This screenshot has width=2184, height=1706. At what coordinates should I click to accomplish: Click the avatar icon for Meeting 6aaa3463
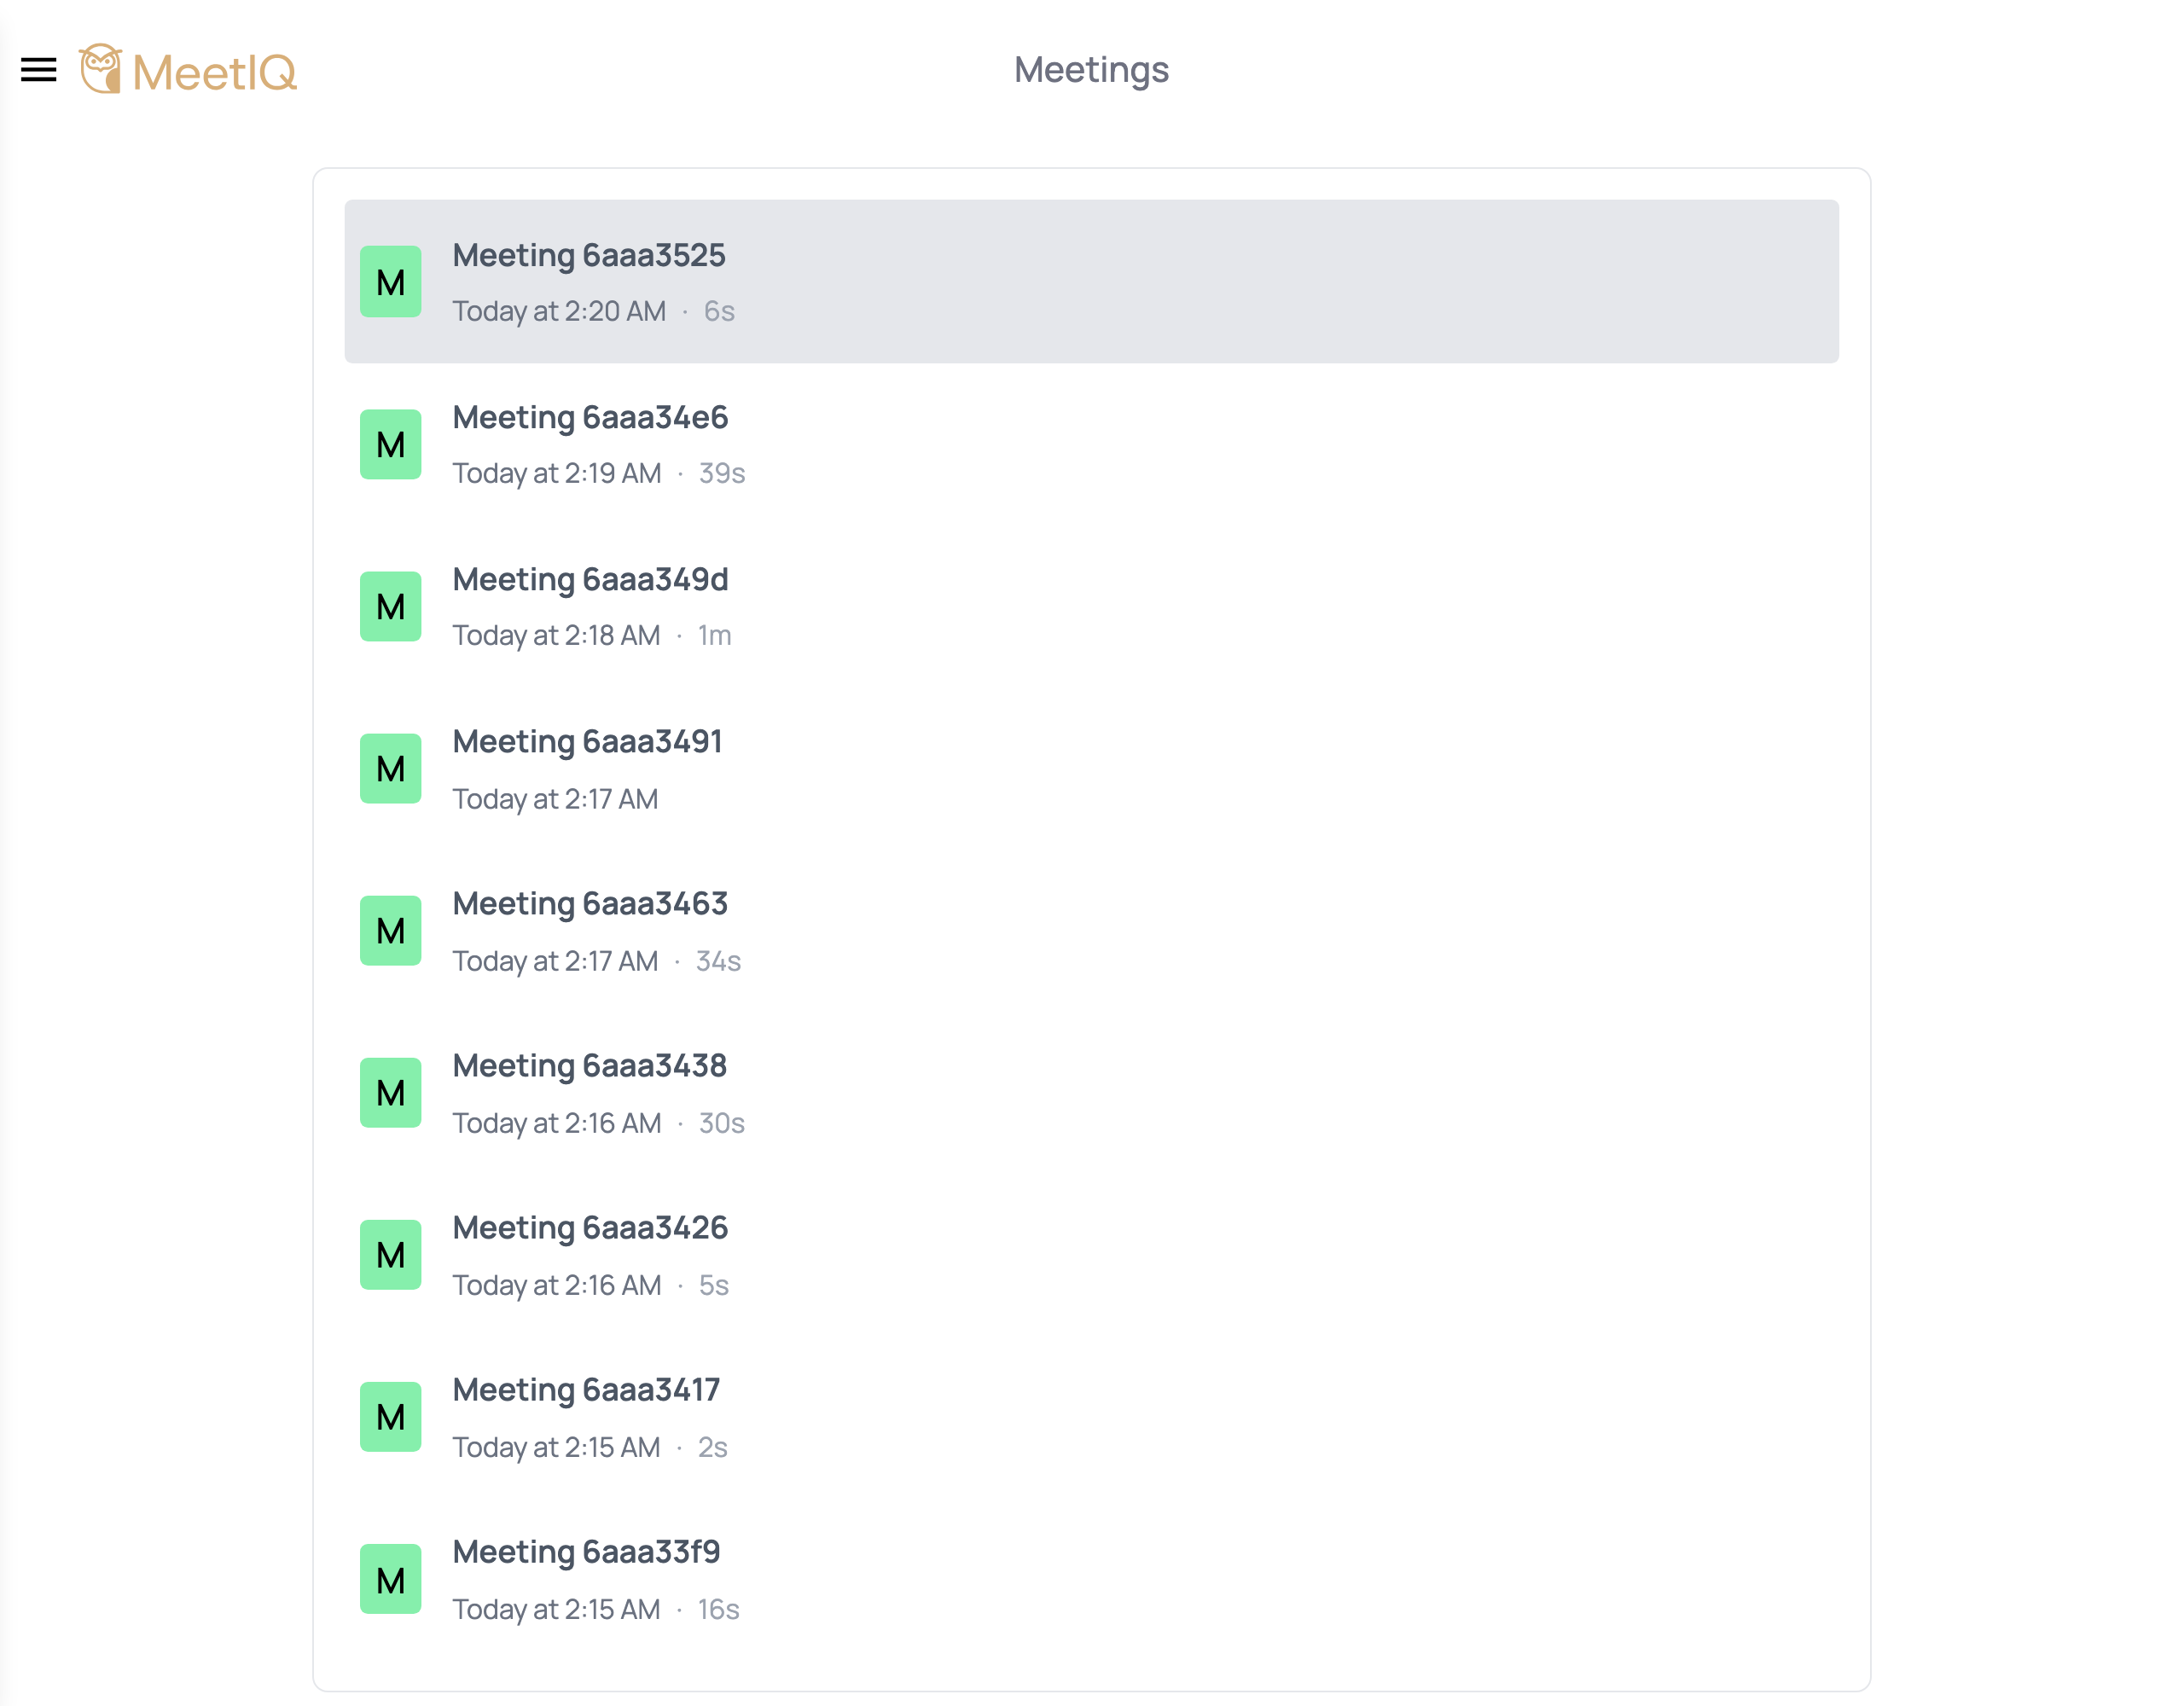pyautogui.click(x=390, y=930)
